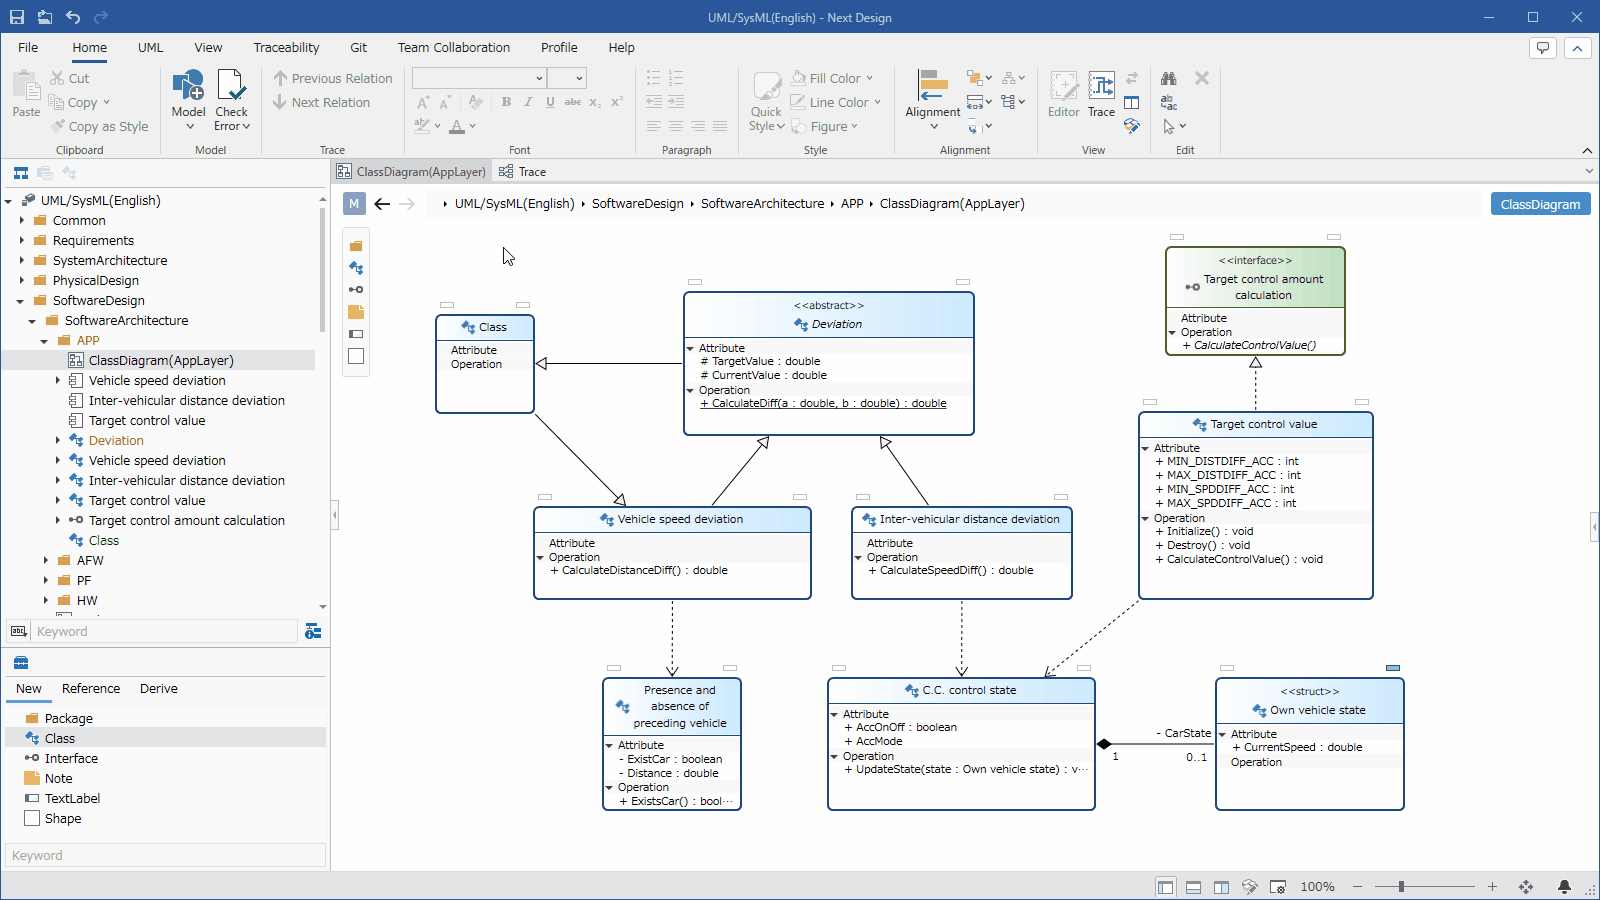Toggle keyword match mode button left of search
Screen dimensions: 1600x900
[x=18, y=631]
